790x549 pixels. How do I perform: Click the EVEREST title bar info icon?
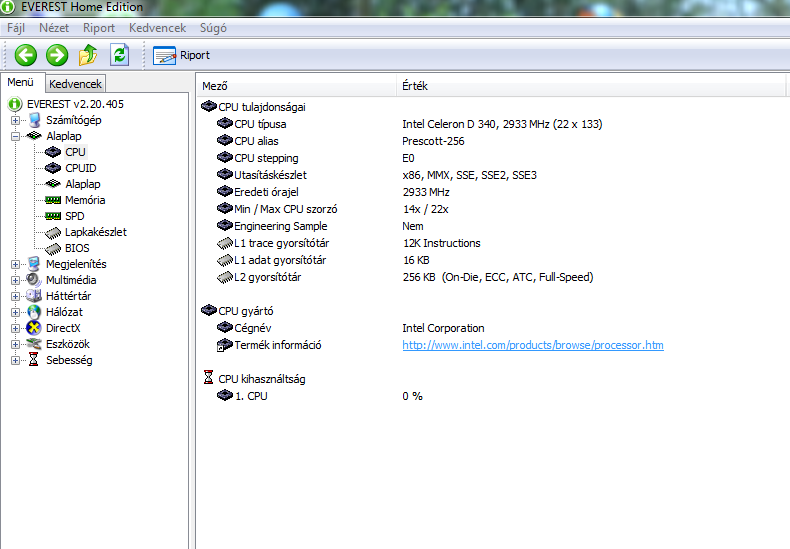click(8, 7)
